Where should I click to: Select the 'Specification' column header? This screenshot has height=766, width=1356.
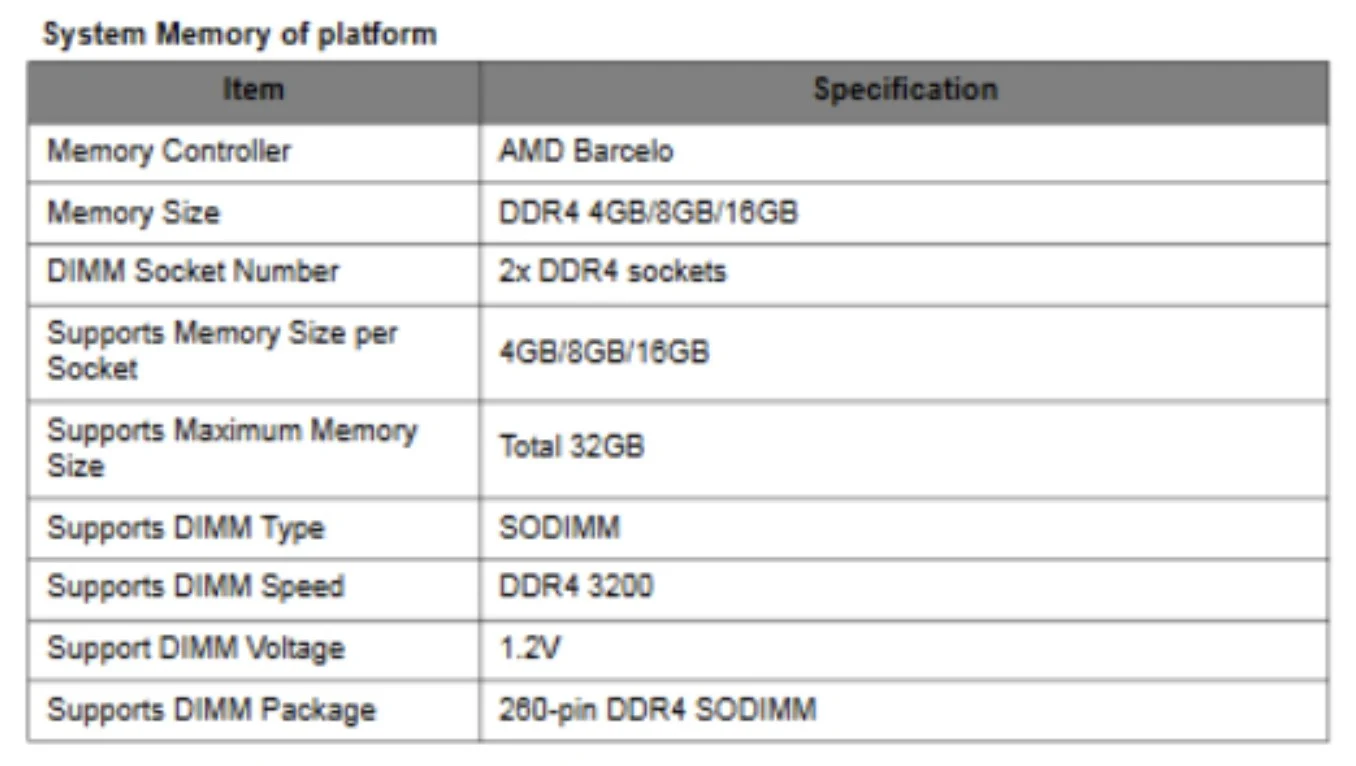905,90
